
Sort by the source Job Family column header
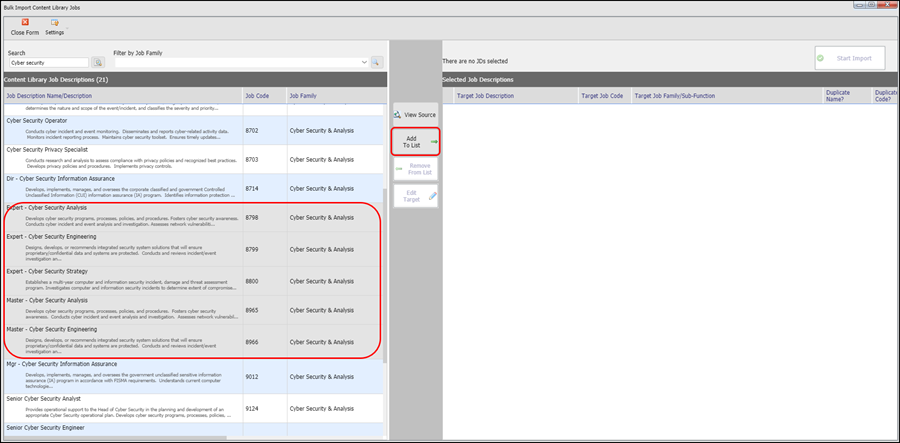[x=337, y=96]
